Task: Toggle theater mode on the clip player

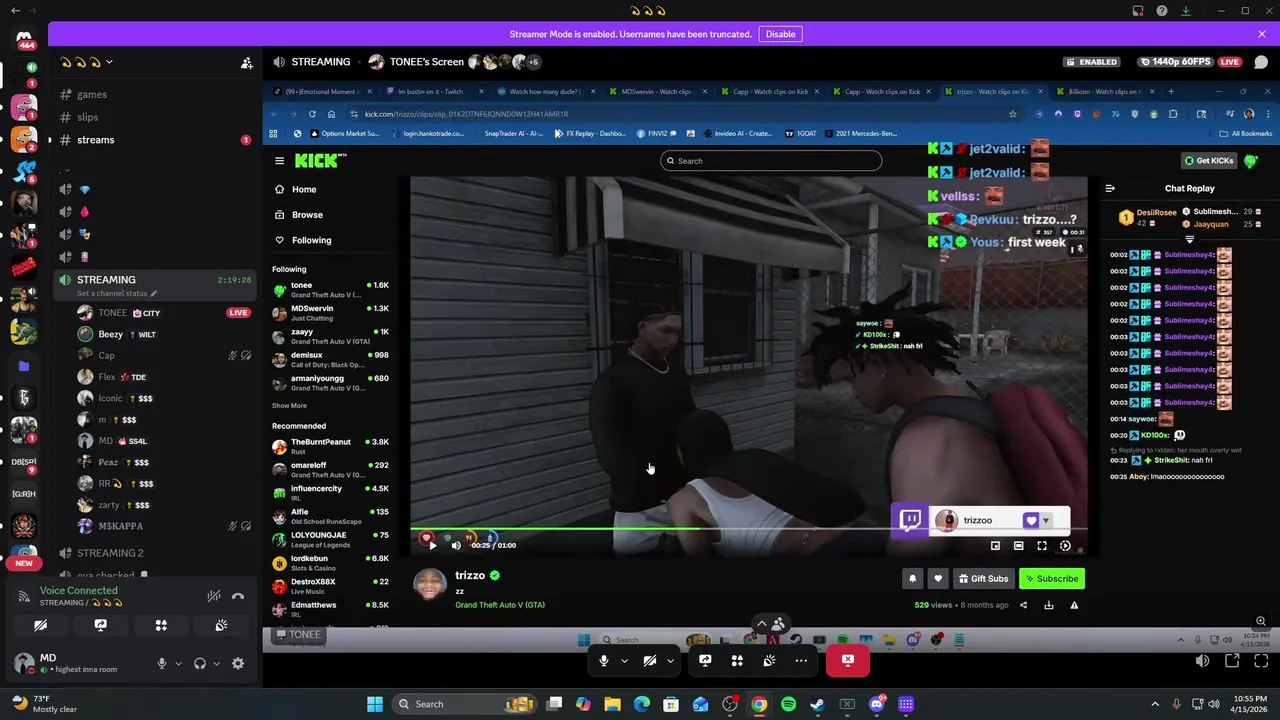Action: pos(1018,546)
